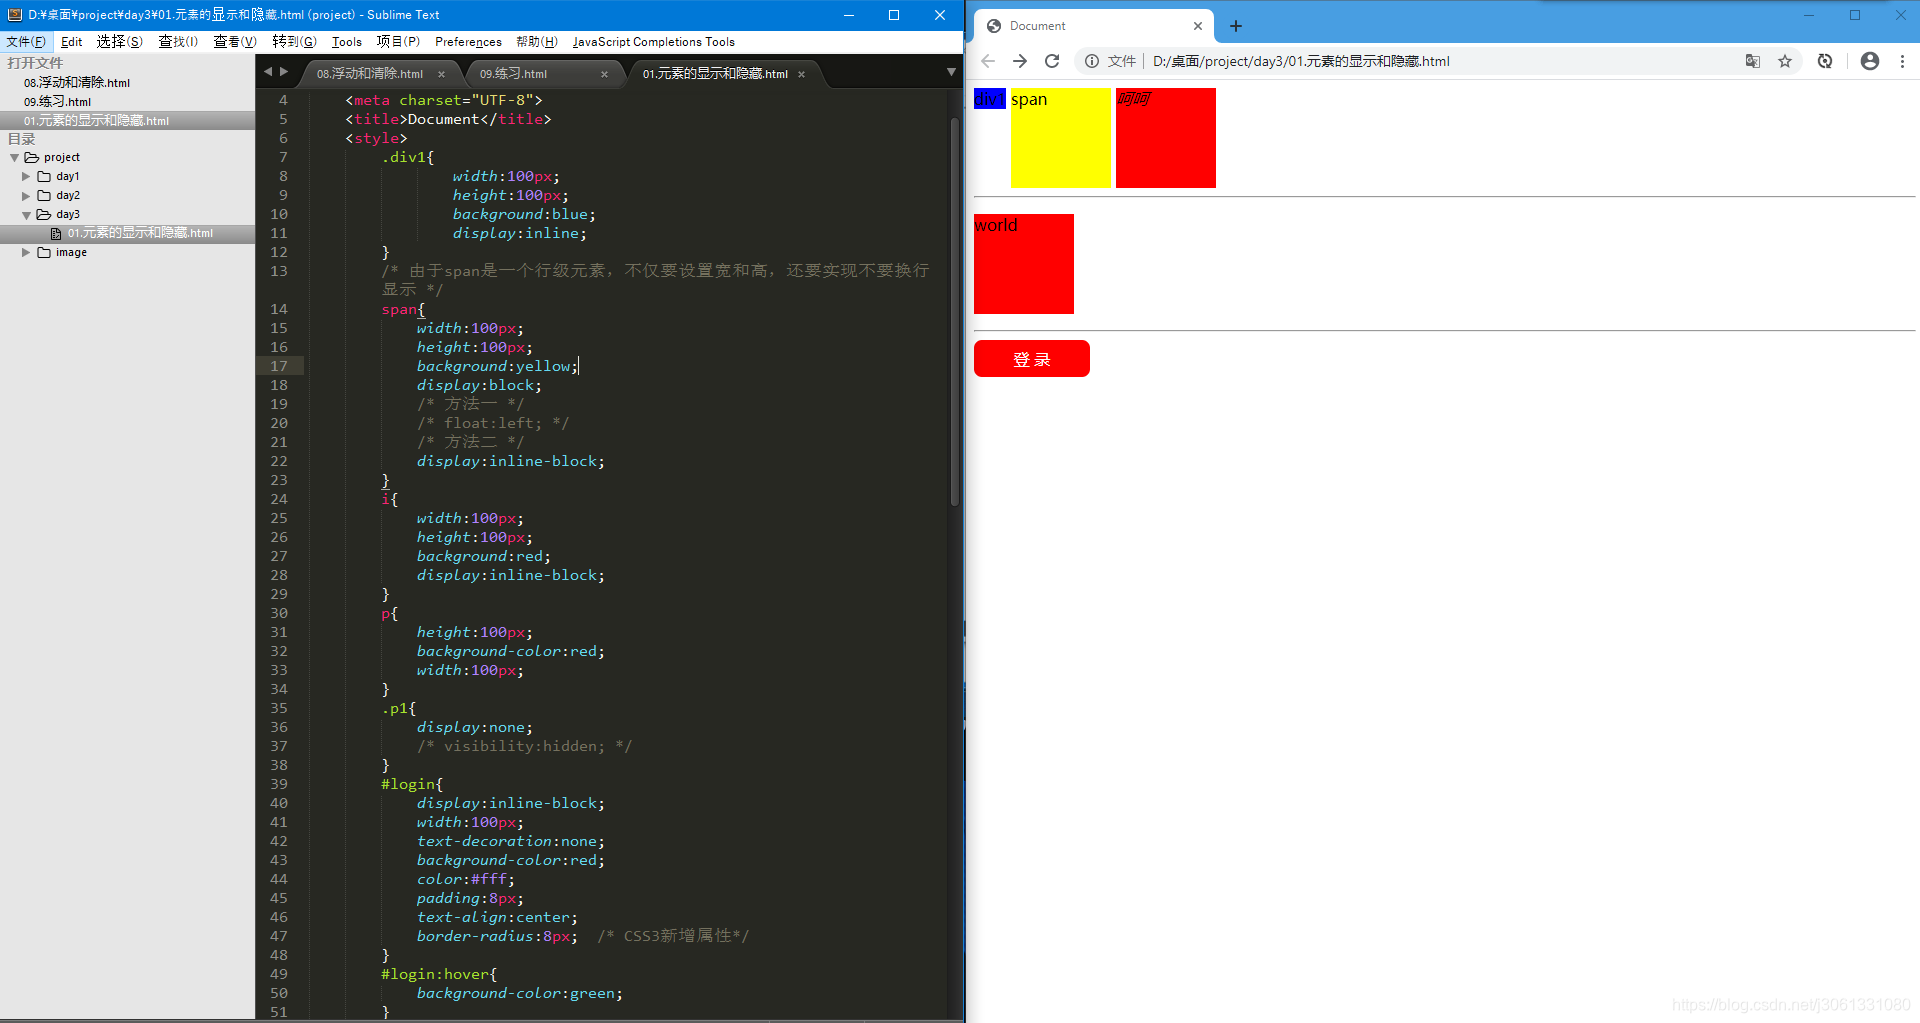This screenshot has width=1920, height=1023.
Task: Bookmark this page with the star icon
Action: pos(1785,61)
